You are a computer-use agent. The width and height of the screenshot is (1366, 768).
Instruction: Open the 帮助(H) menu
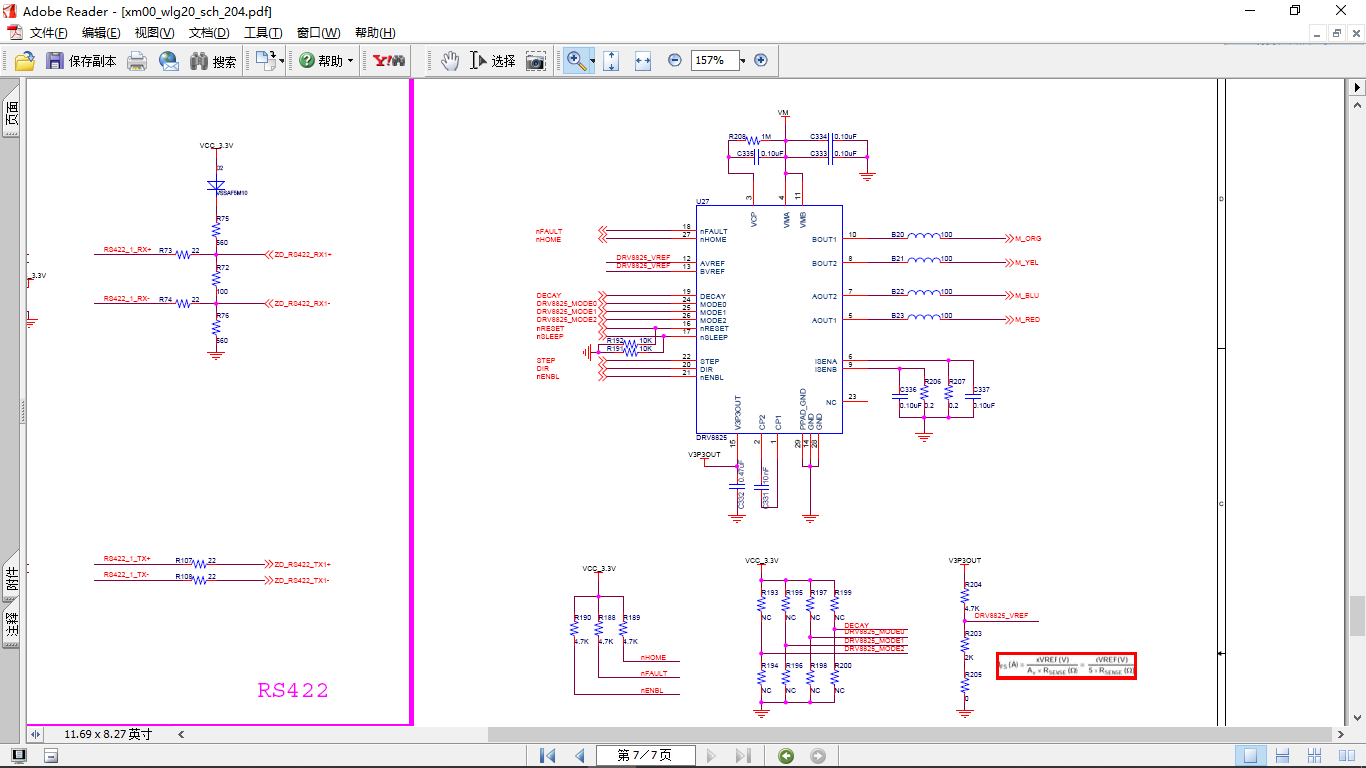[x=375, y=33]
